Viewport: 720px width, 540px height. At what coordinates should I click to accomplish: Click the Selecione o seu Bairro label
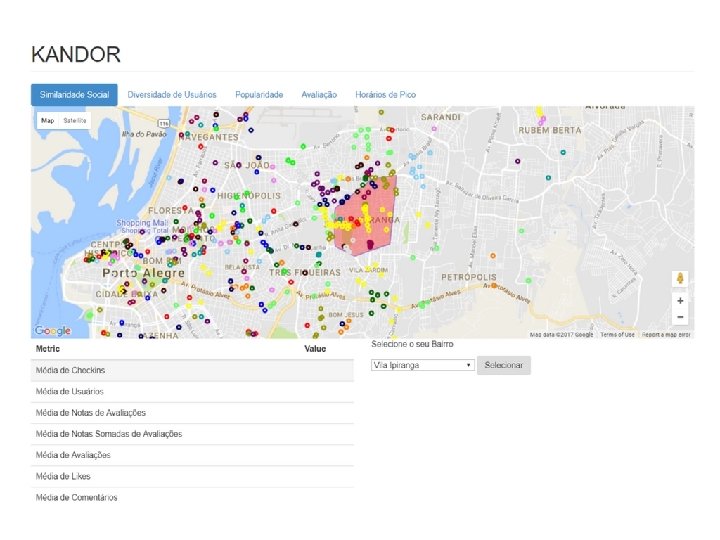412,344
